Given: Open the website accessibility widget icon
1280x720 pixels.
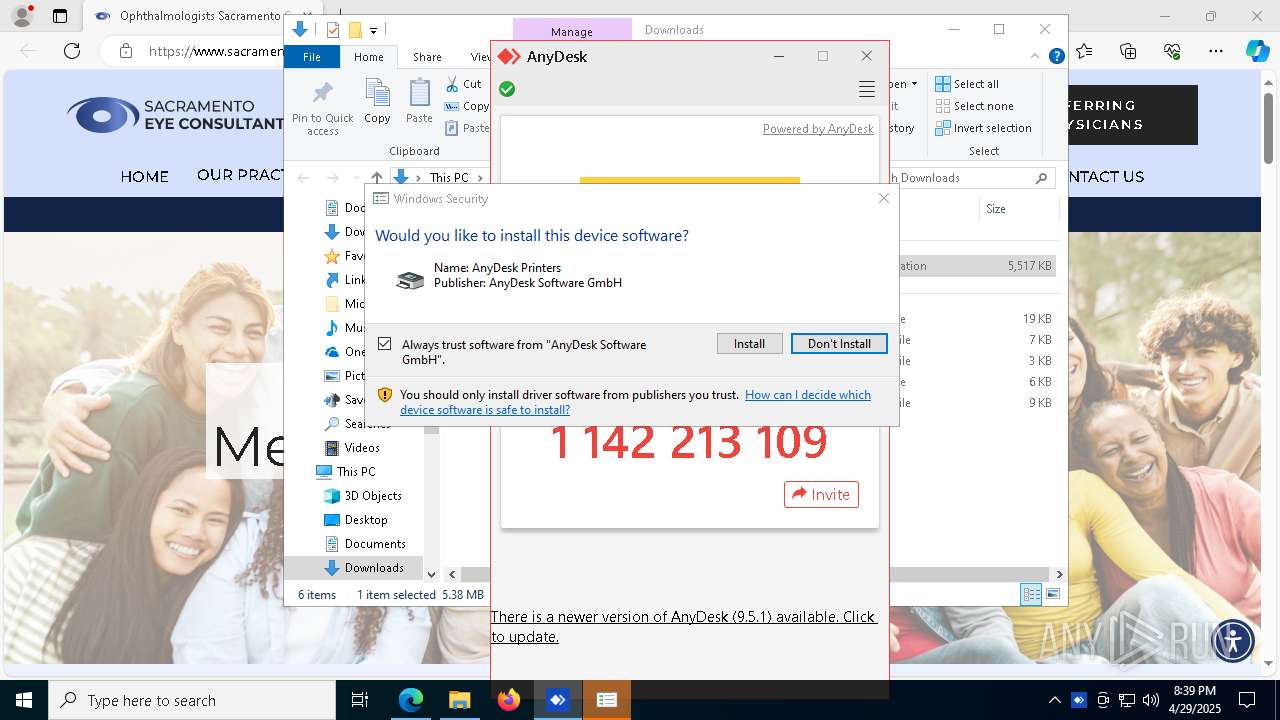Looking at the screenshot, I should [1233, 640].
